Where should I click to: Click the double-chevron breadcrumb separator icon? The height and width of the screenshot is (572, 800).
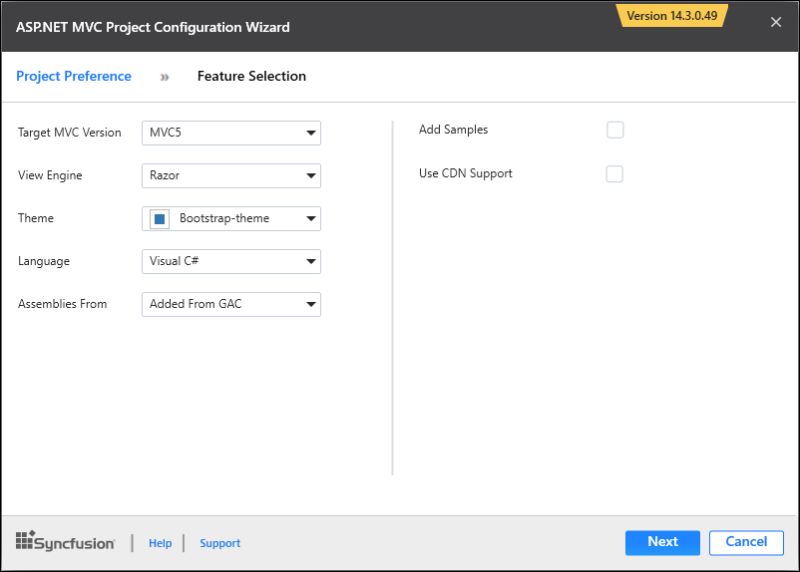pos(164,77)
